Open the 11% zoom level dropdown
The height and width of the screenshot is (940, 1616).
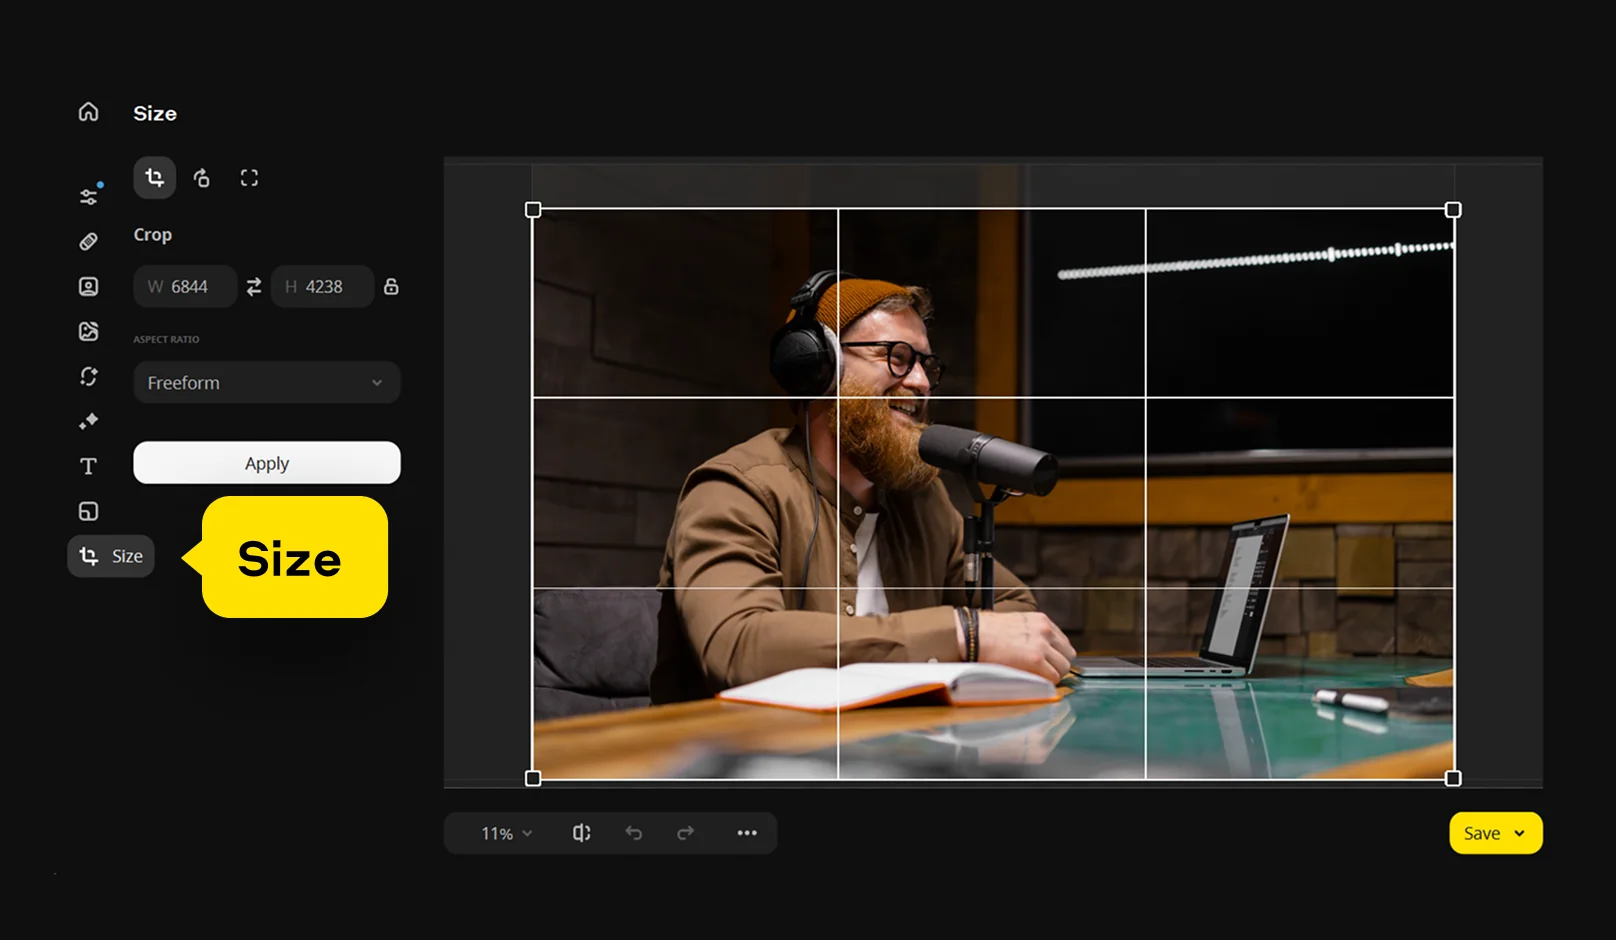coord(506,833)
